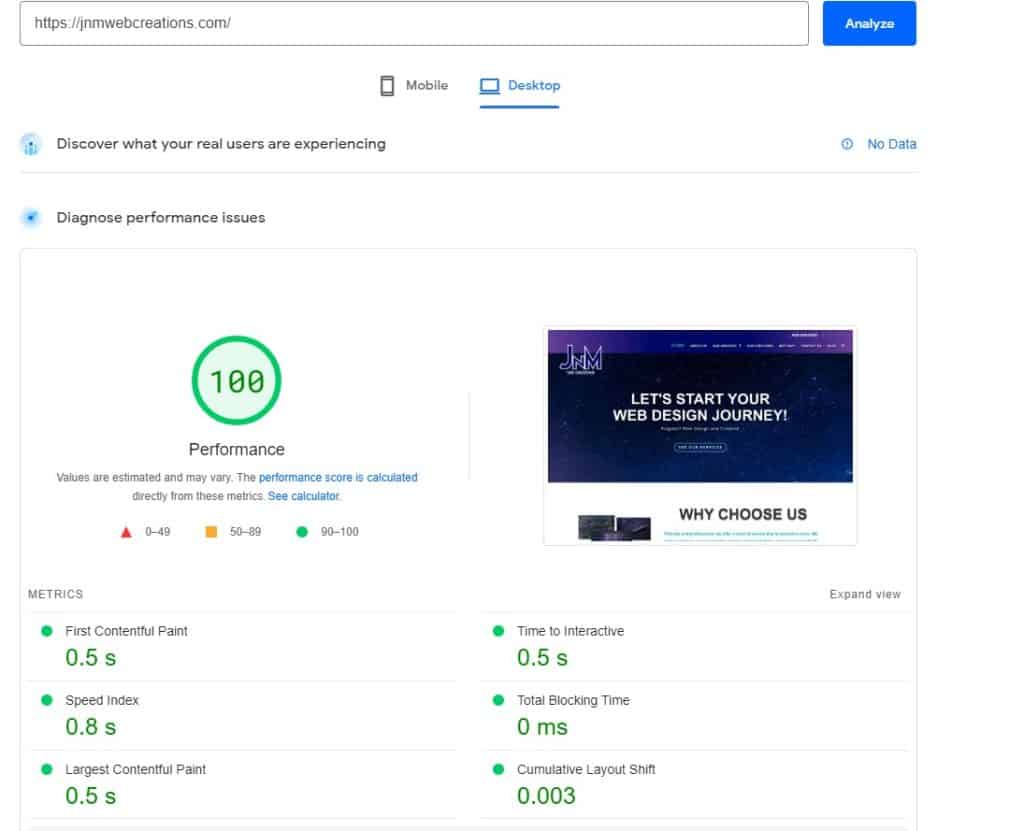Click the Performance score gauge showing 100

[x=236, y=380]
